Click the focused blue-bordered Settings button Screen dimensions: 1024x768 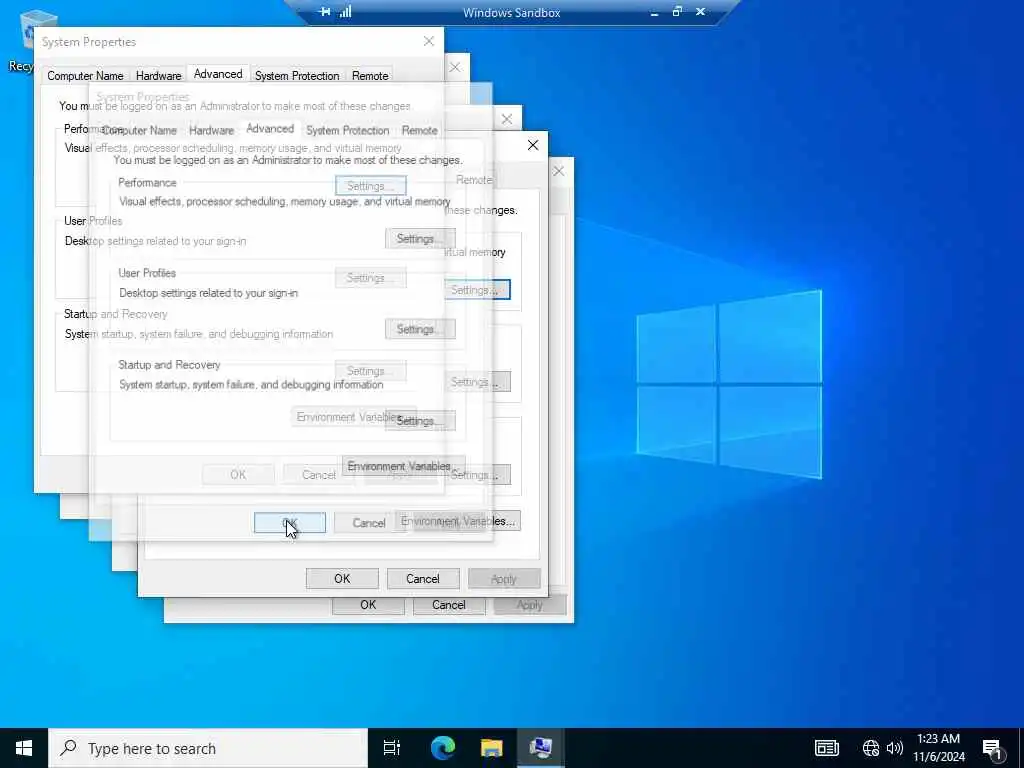click(x=477, y=290)
